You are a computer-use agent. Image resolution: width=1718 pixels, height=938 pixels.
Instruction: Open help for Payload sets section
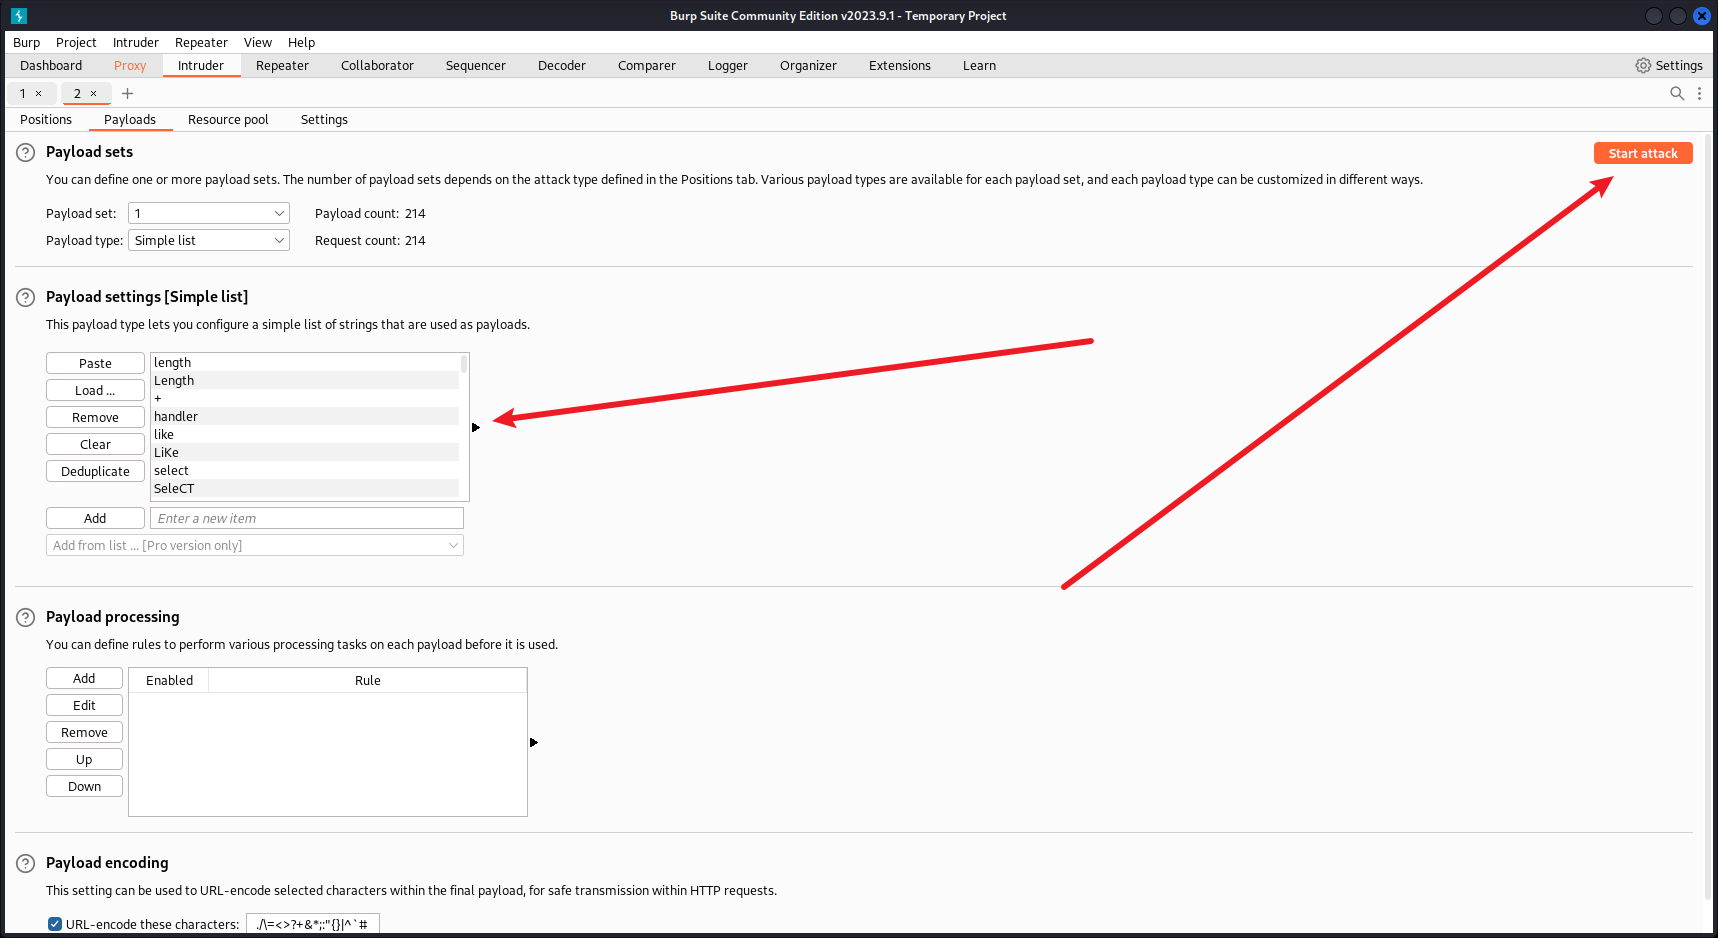point(26,153)
